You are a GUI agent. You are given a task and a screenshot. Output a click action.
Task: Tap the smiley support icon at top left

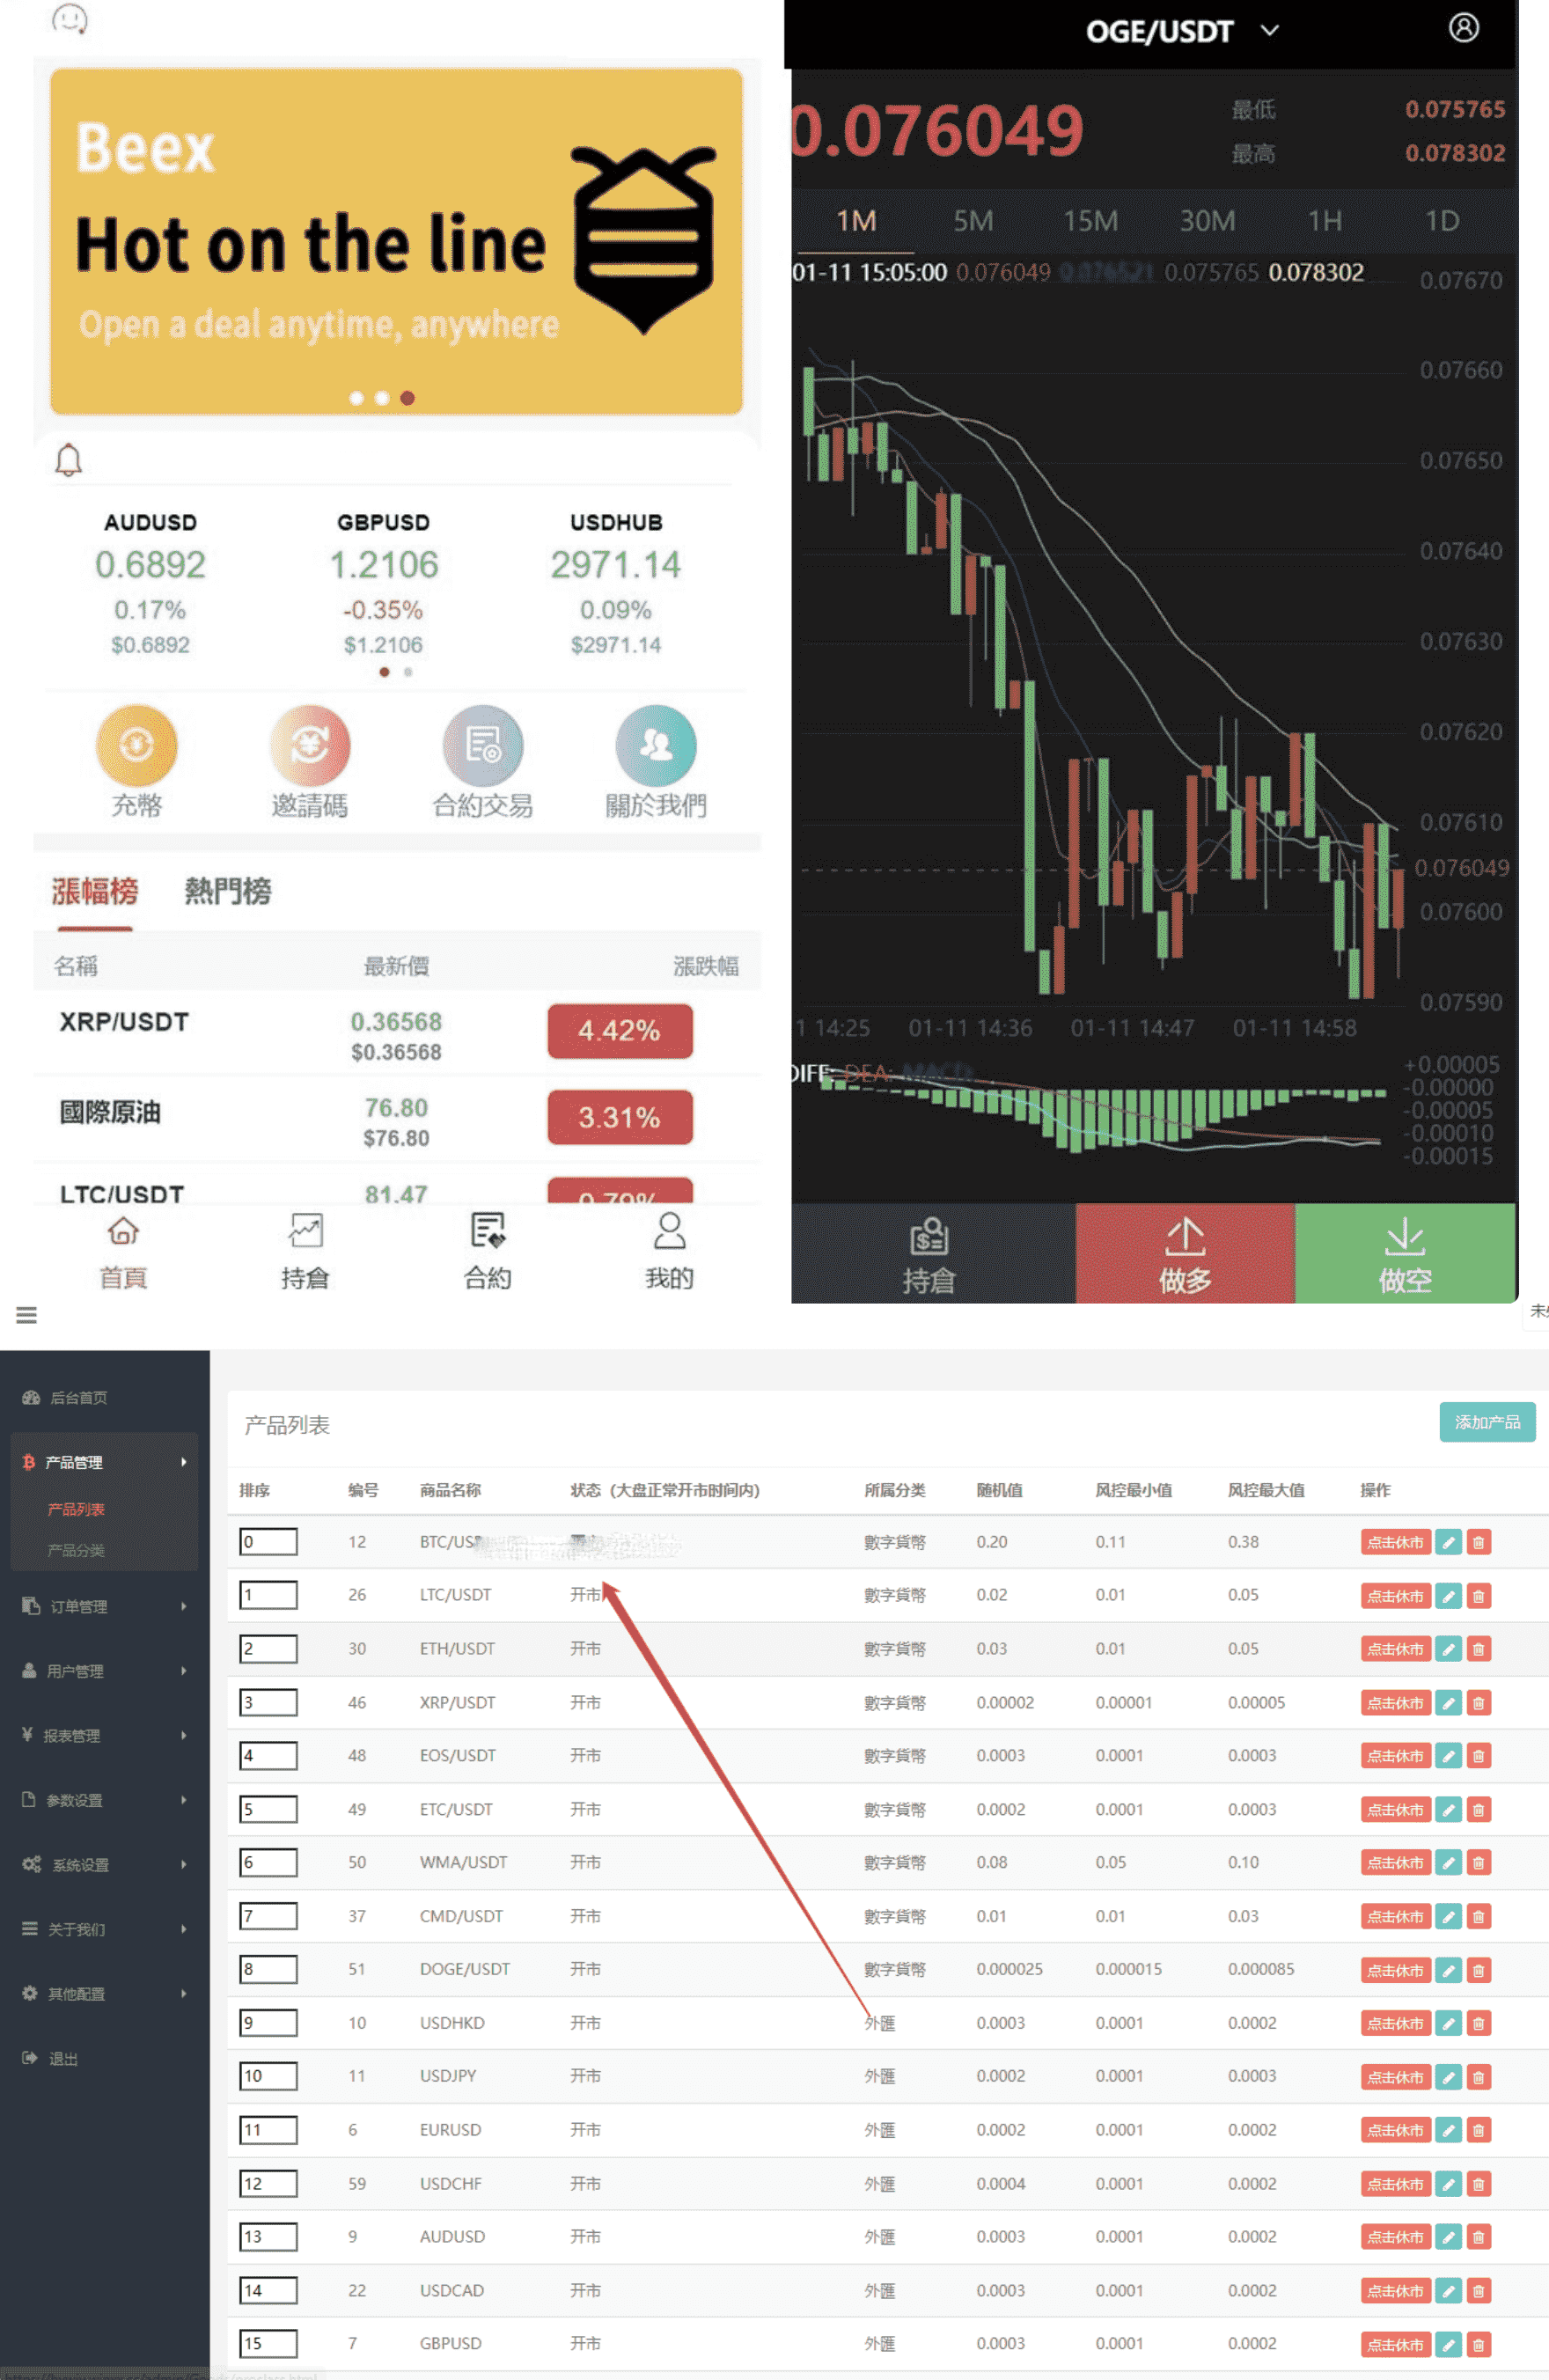[x=70, y=18]
